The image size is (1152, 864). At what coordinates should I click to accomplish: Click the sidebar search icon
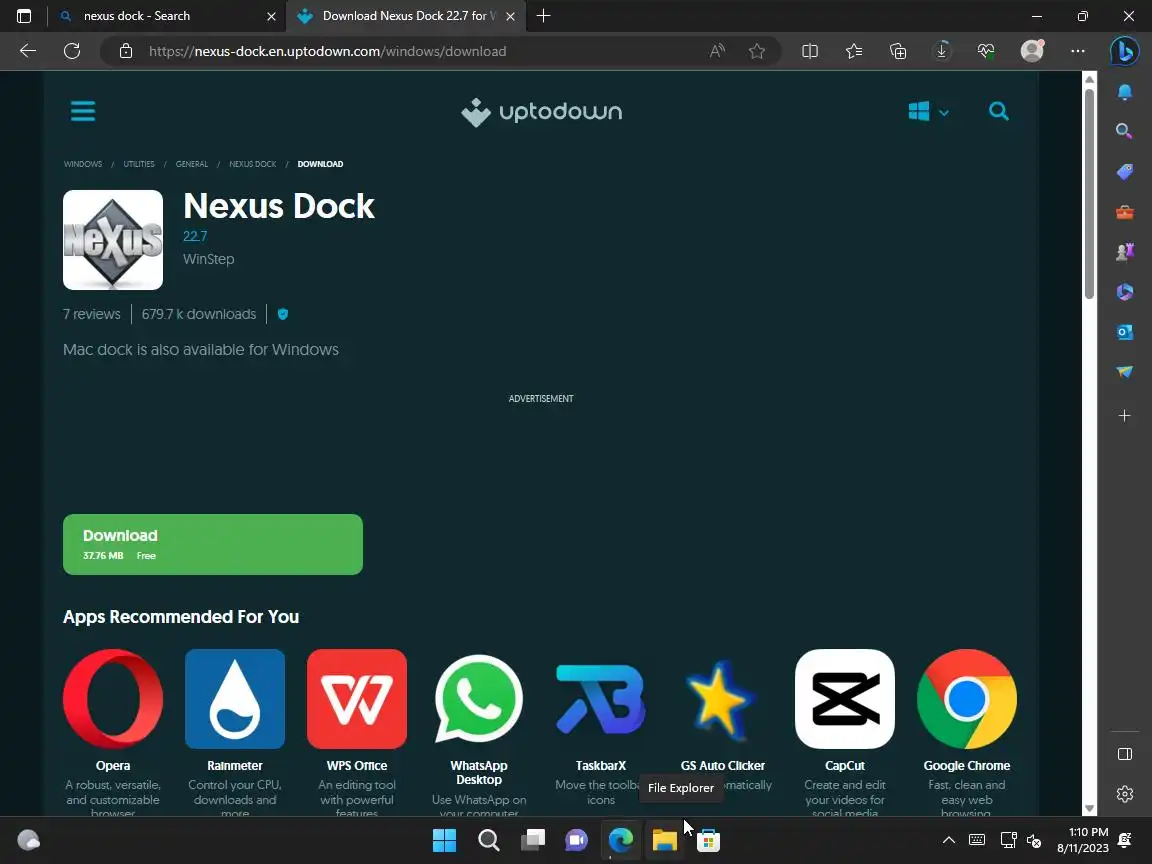(x=1124, y=132)
